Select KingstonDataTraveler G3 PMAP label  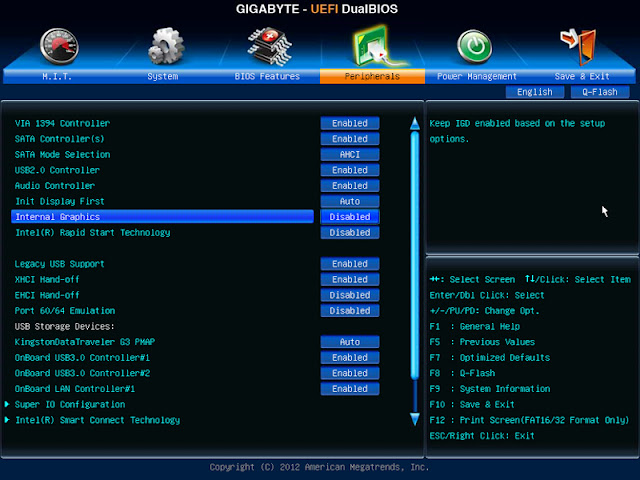coord(84,342)
